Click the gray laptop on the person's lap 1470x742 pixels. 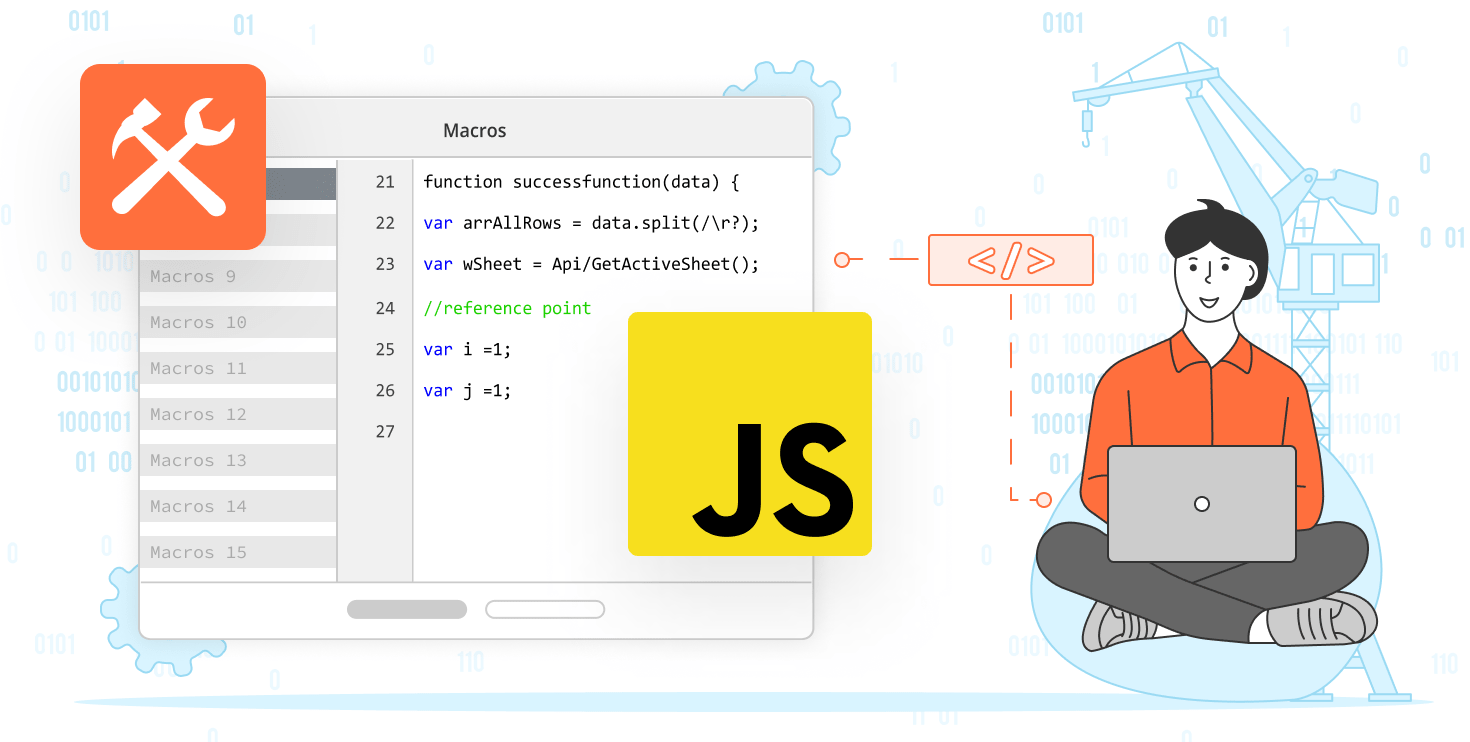[x=1201, y=503]
